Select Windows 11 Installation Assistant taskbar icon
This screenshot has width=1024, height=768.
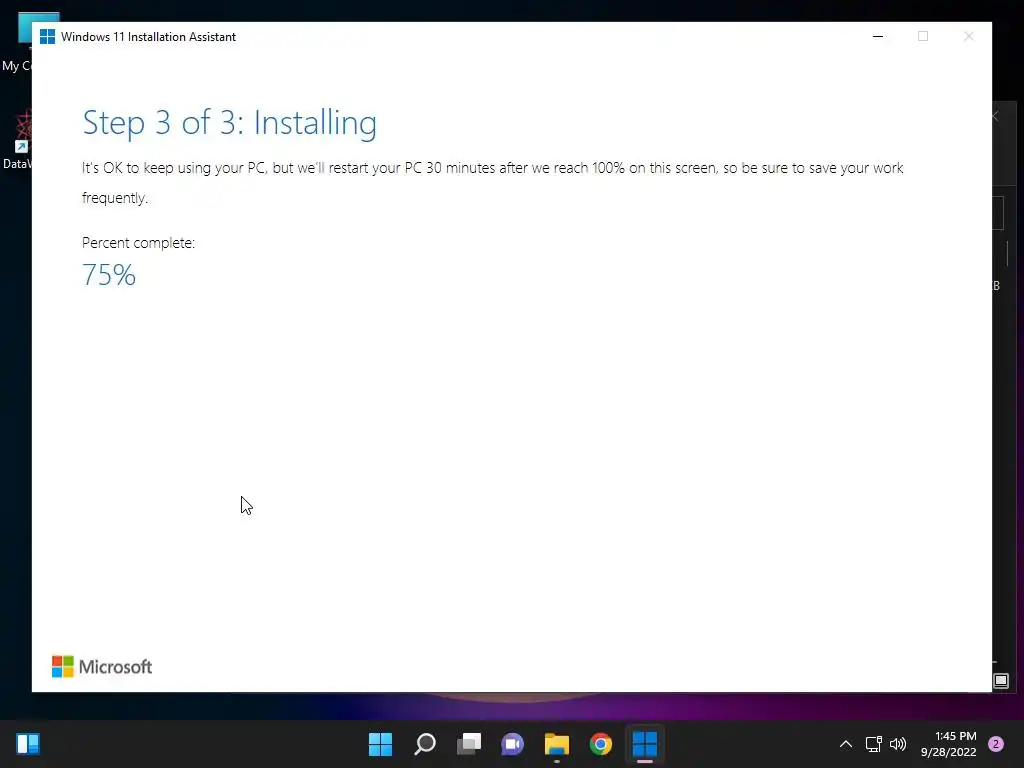645,743
